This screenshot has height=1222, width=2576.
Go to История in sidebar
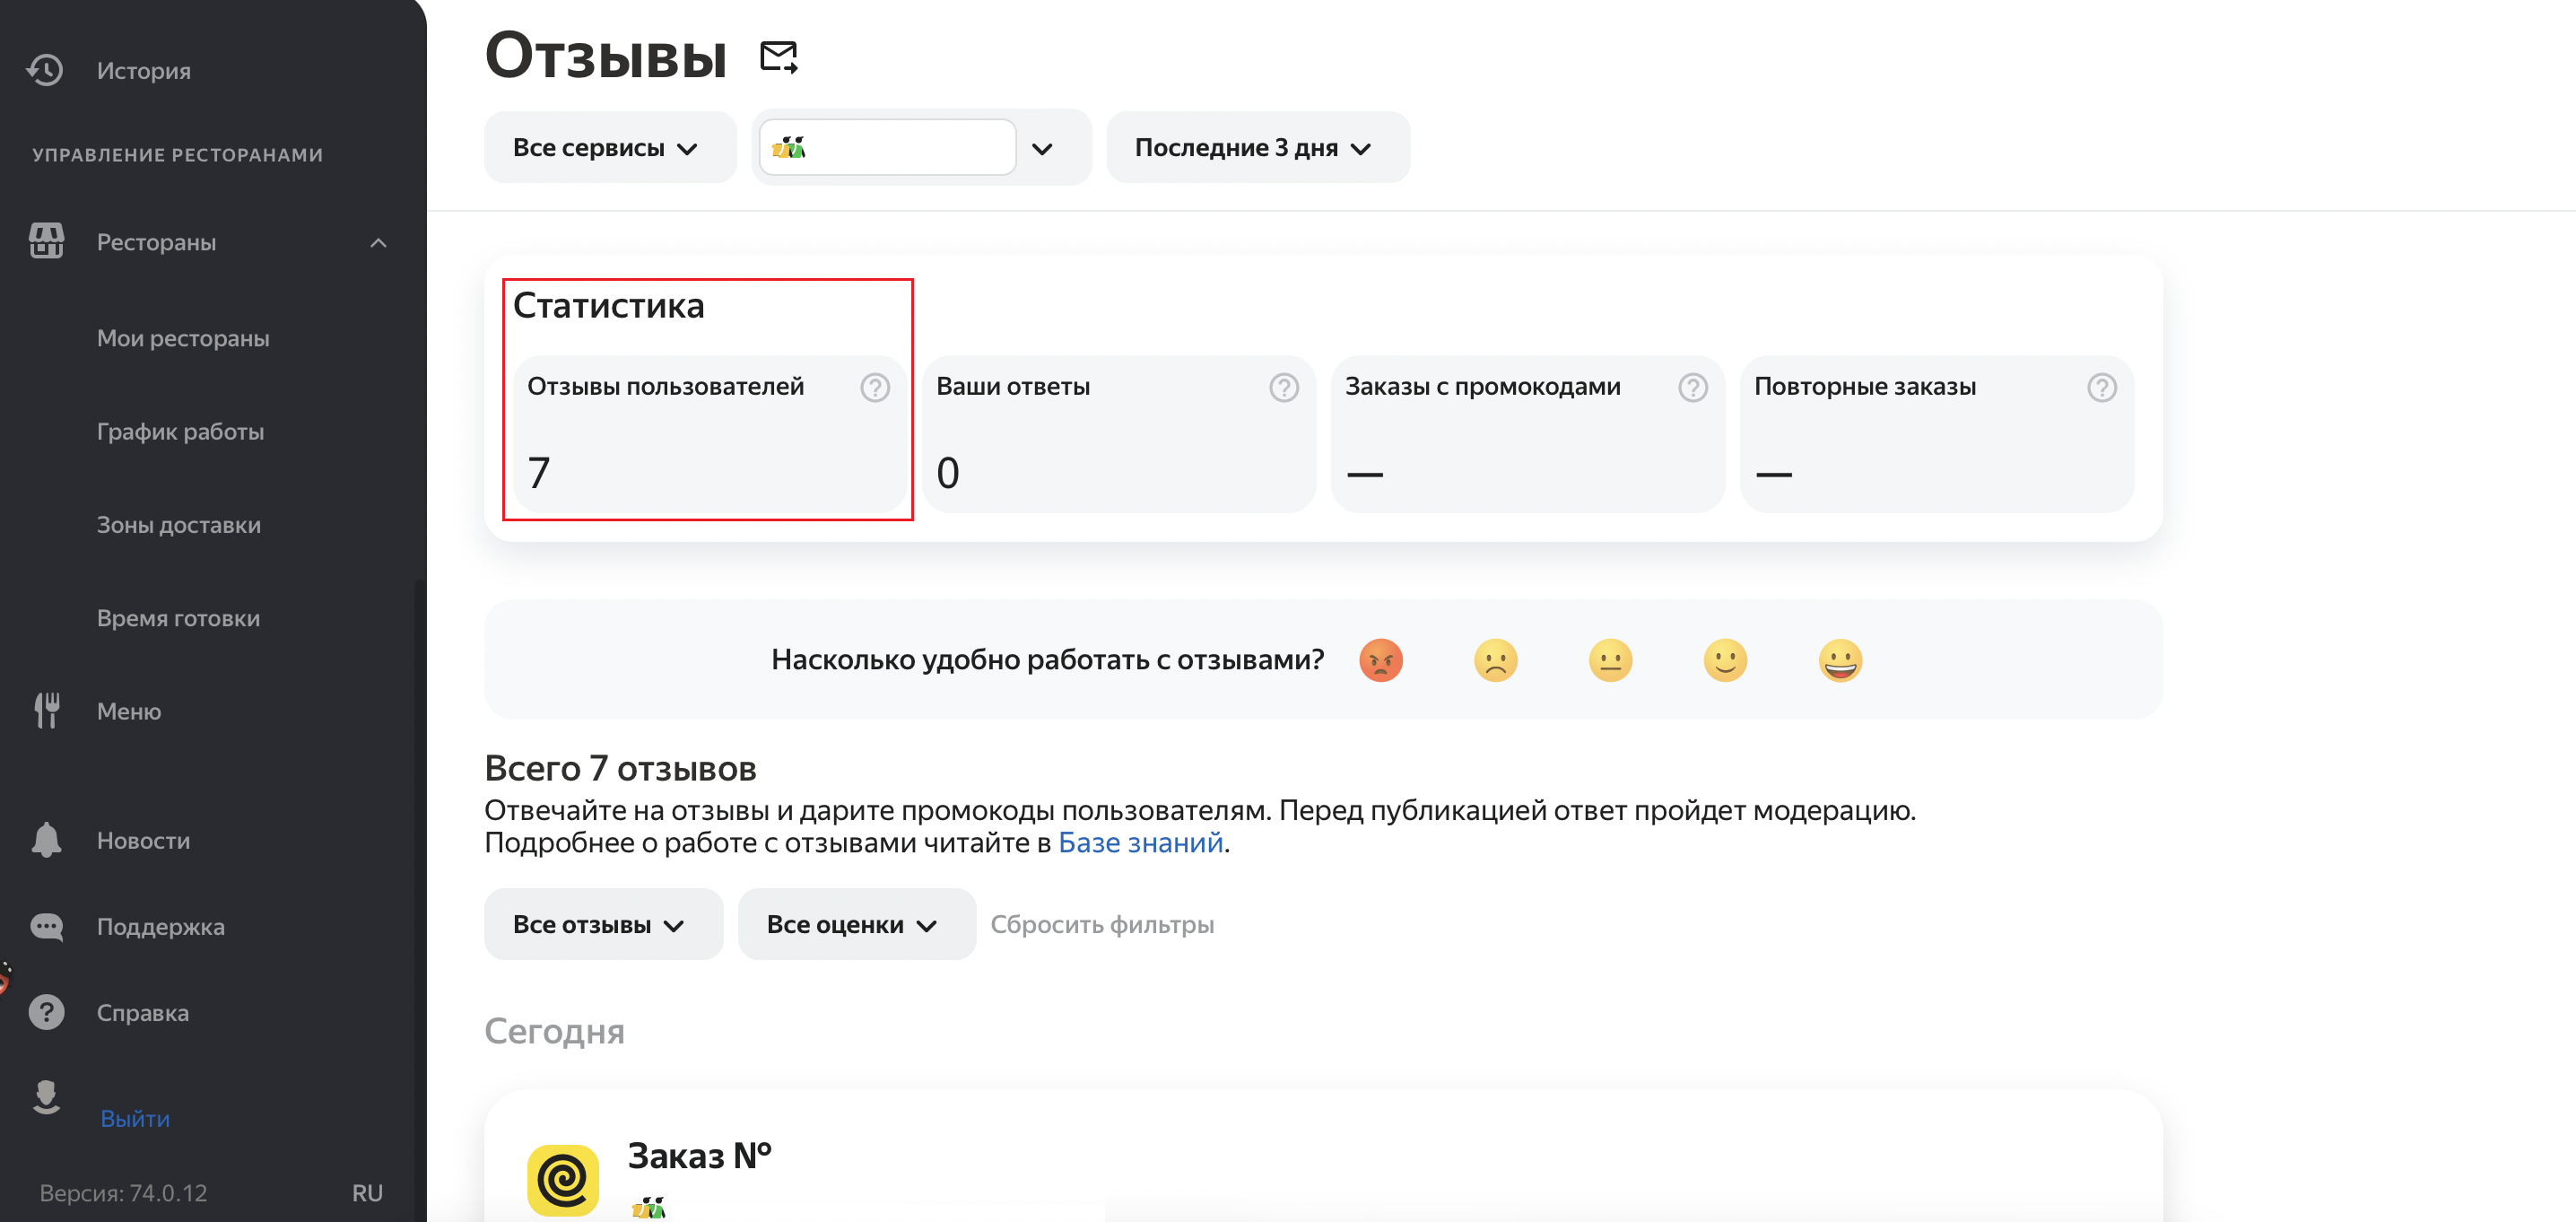pos(144,70)
